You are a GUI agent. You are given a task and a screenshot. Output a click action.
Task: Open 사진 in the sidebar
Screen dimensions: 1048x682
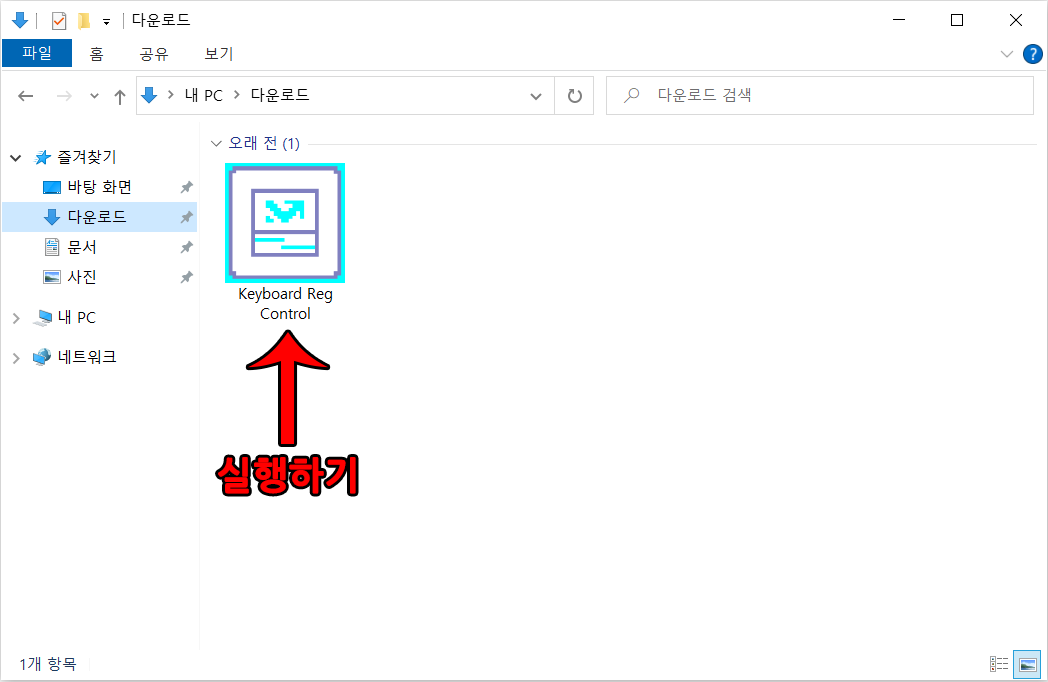click(x=82, y=277)
